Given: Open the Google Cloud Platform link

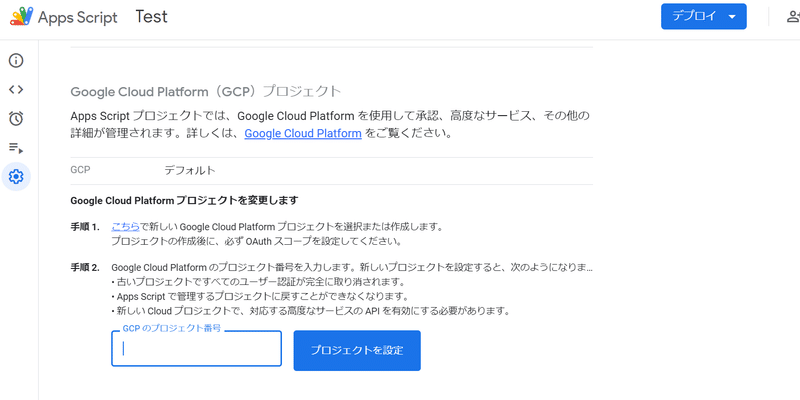Looking at the screenshot, I should (x=303, y=133).
